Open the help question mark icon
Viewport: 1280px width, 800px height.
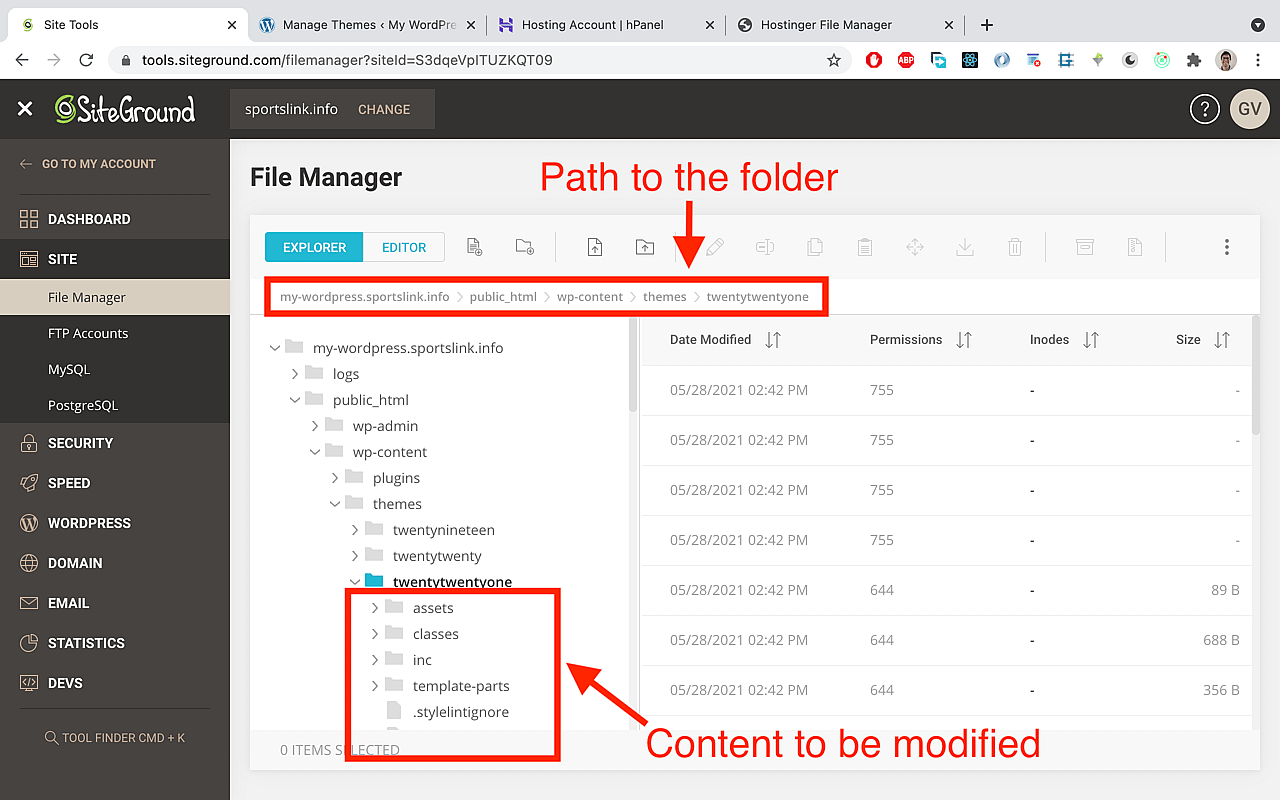[x=1204, y=108]
